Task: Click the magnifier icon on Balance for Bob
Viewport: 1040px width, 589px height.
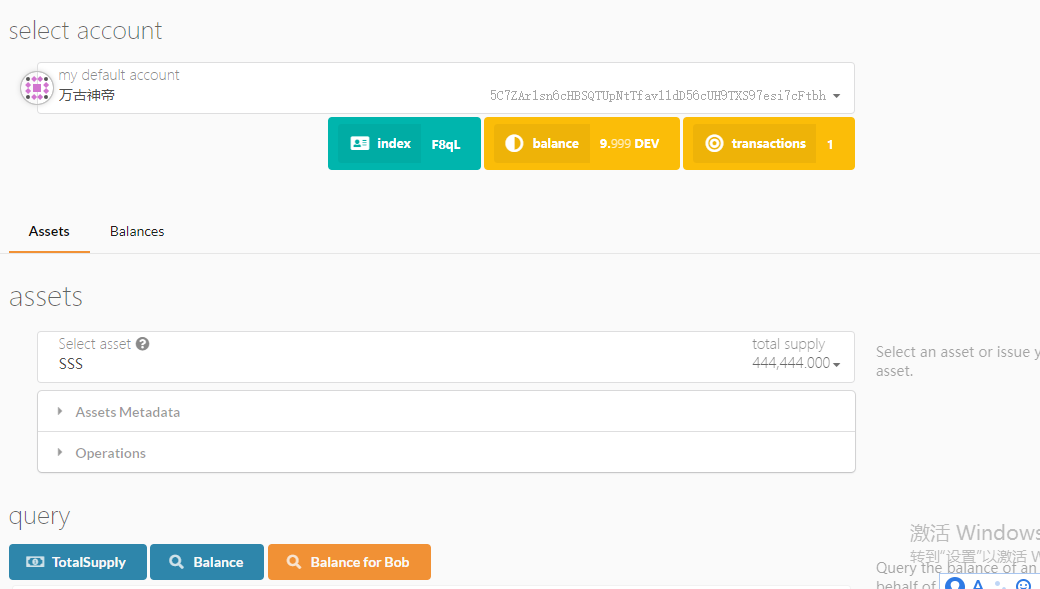Action: (x=294, y=562)
